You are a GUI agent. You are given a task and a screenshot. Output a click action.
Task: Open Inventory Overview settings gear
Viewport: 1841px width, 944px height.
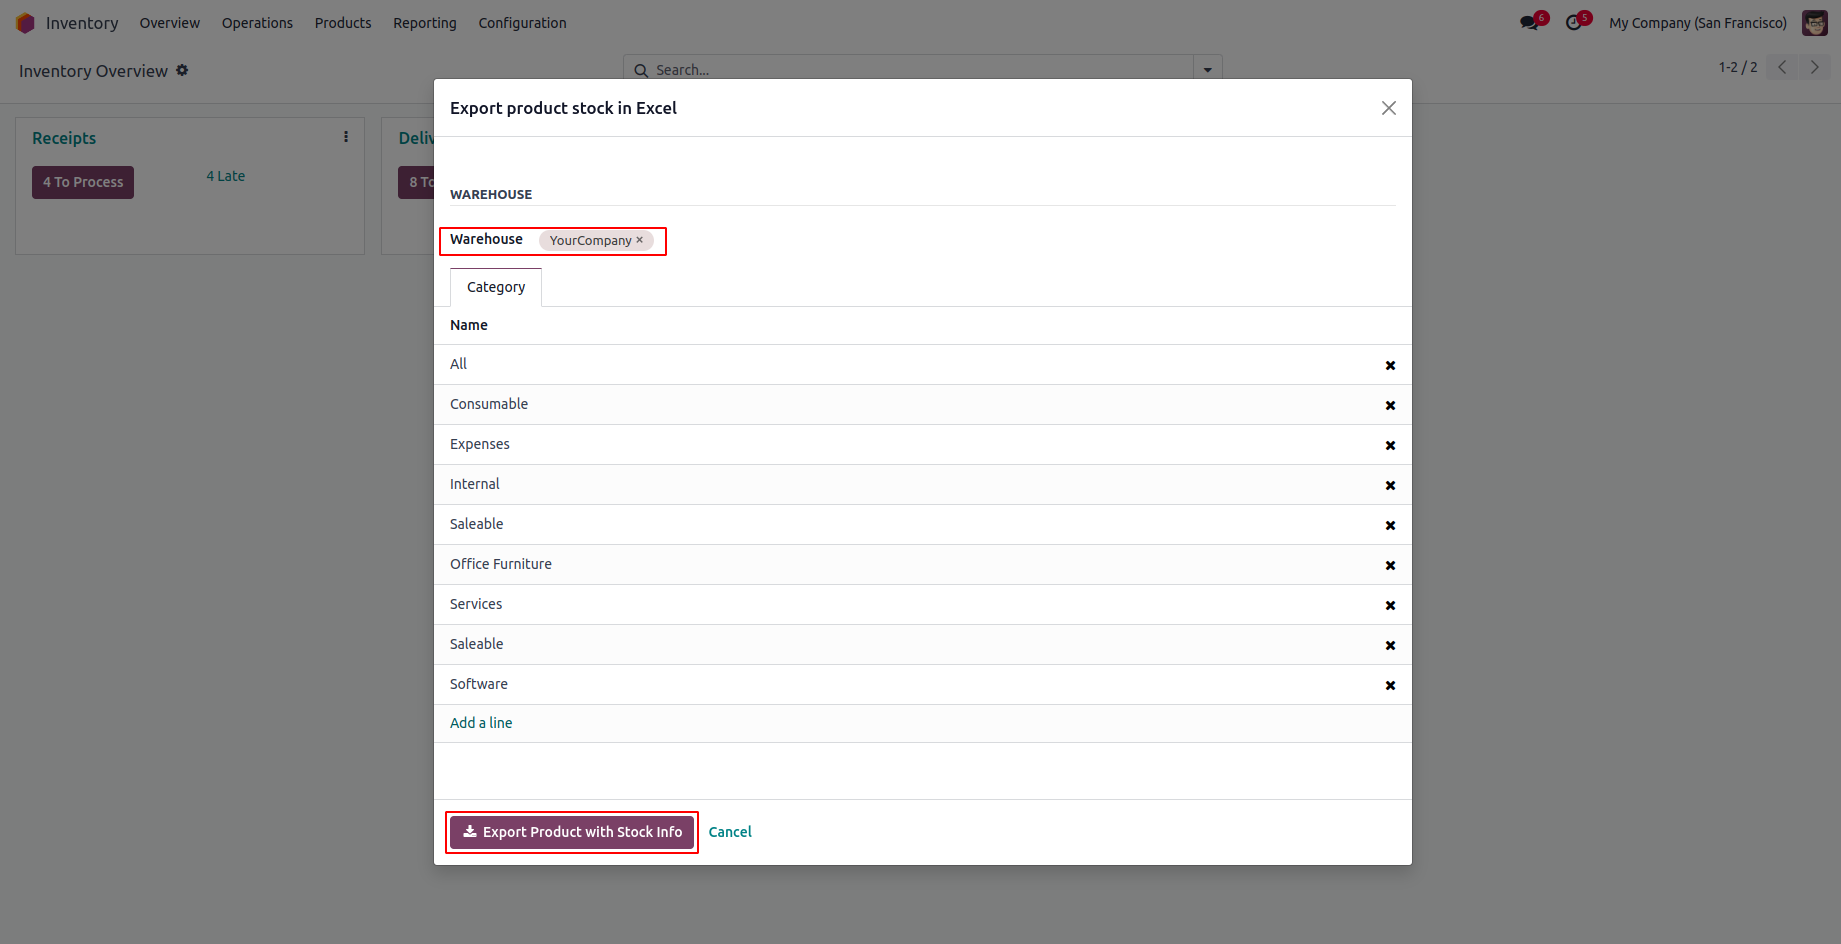(182, 70)
